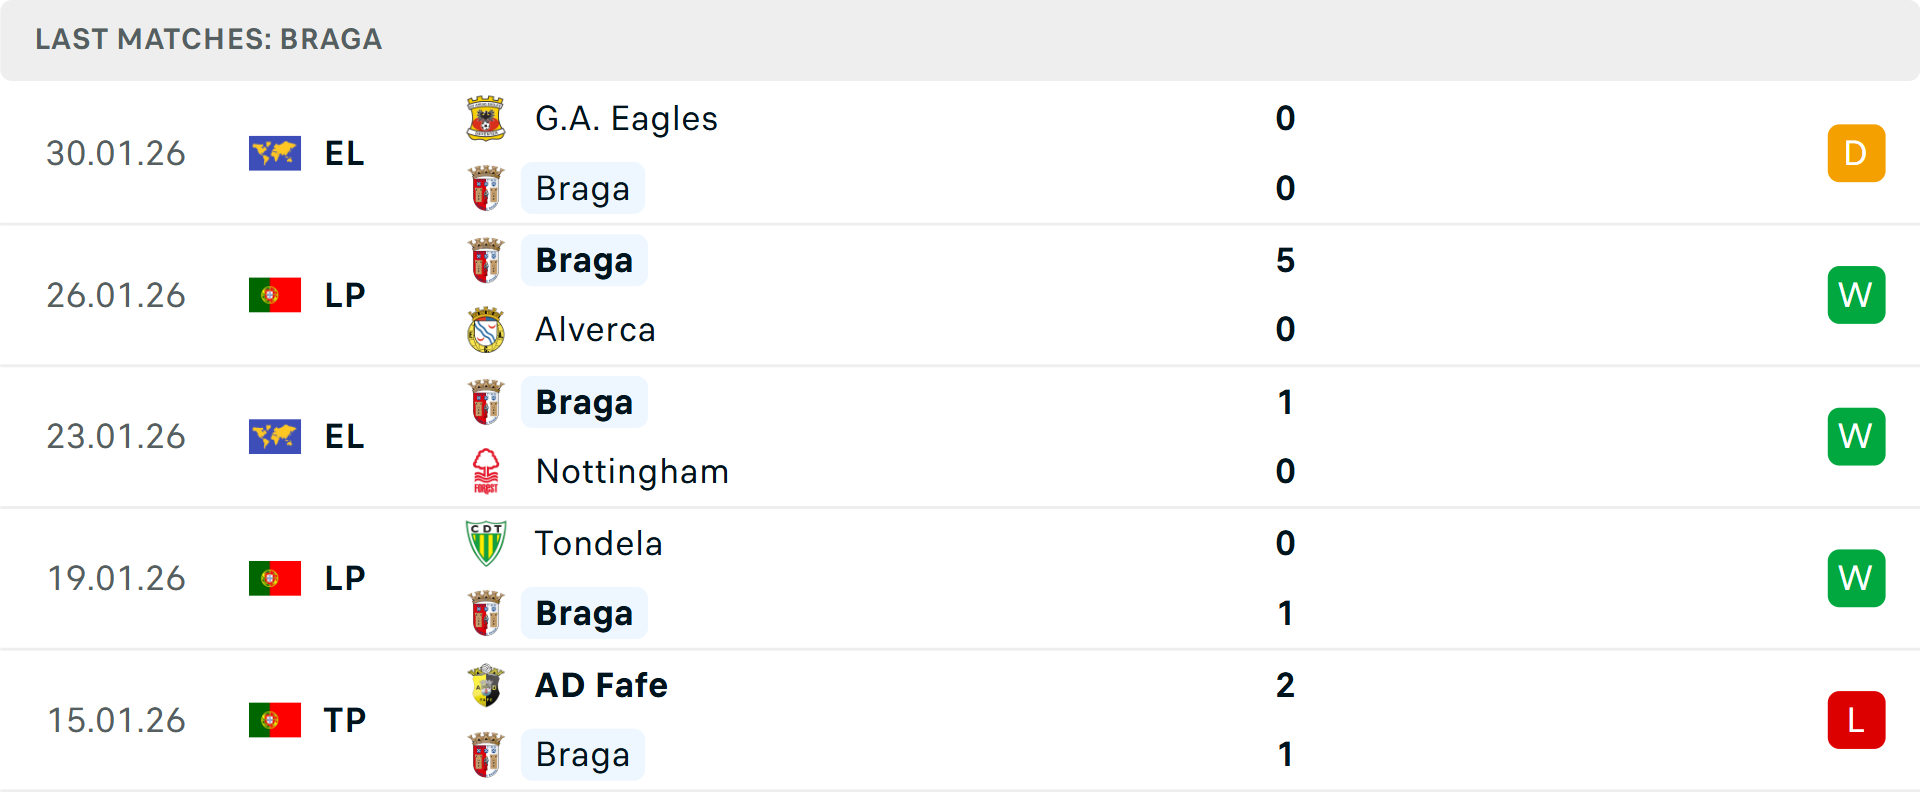This screenshot has height=792, width=1920.
Task: Click the Nottingham Forest club crest
Action: click(x=486, y=471)
